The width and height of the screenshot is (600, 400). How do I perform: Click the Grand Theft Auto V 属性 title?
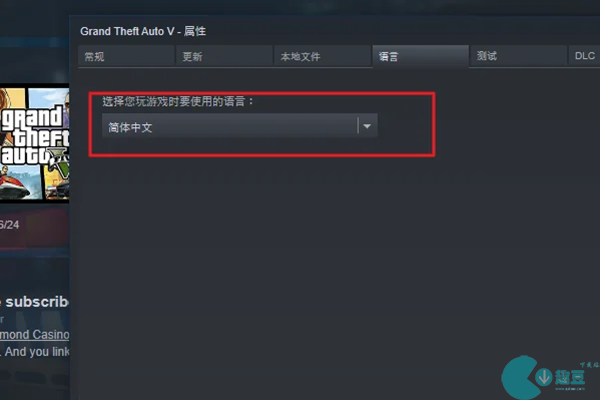pos(143,31)
